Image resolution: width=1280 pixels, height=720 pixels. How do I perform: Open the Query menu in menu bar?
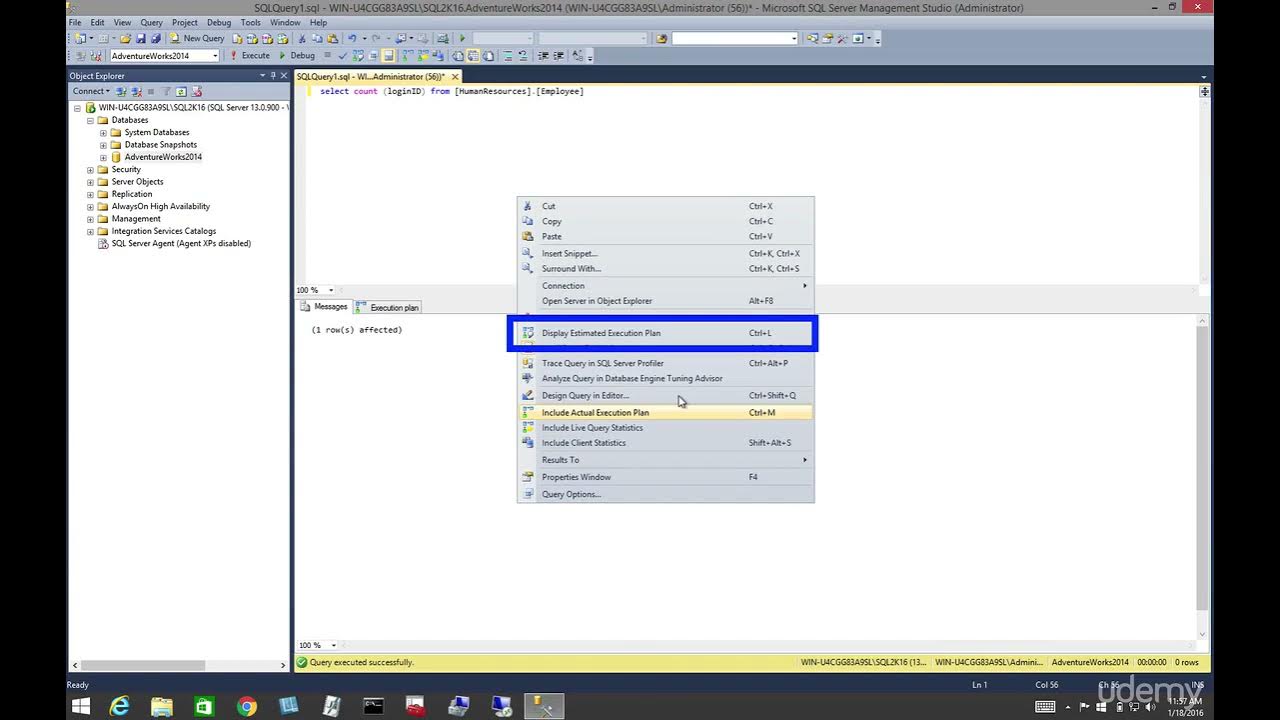coord(151,22)
